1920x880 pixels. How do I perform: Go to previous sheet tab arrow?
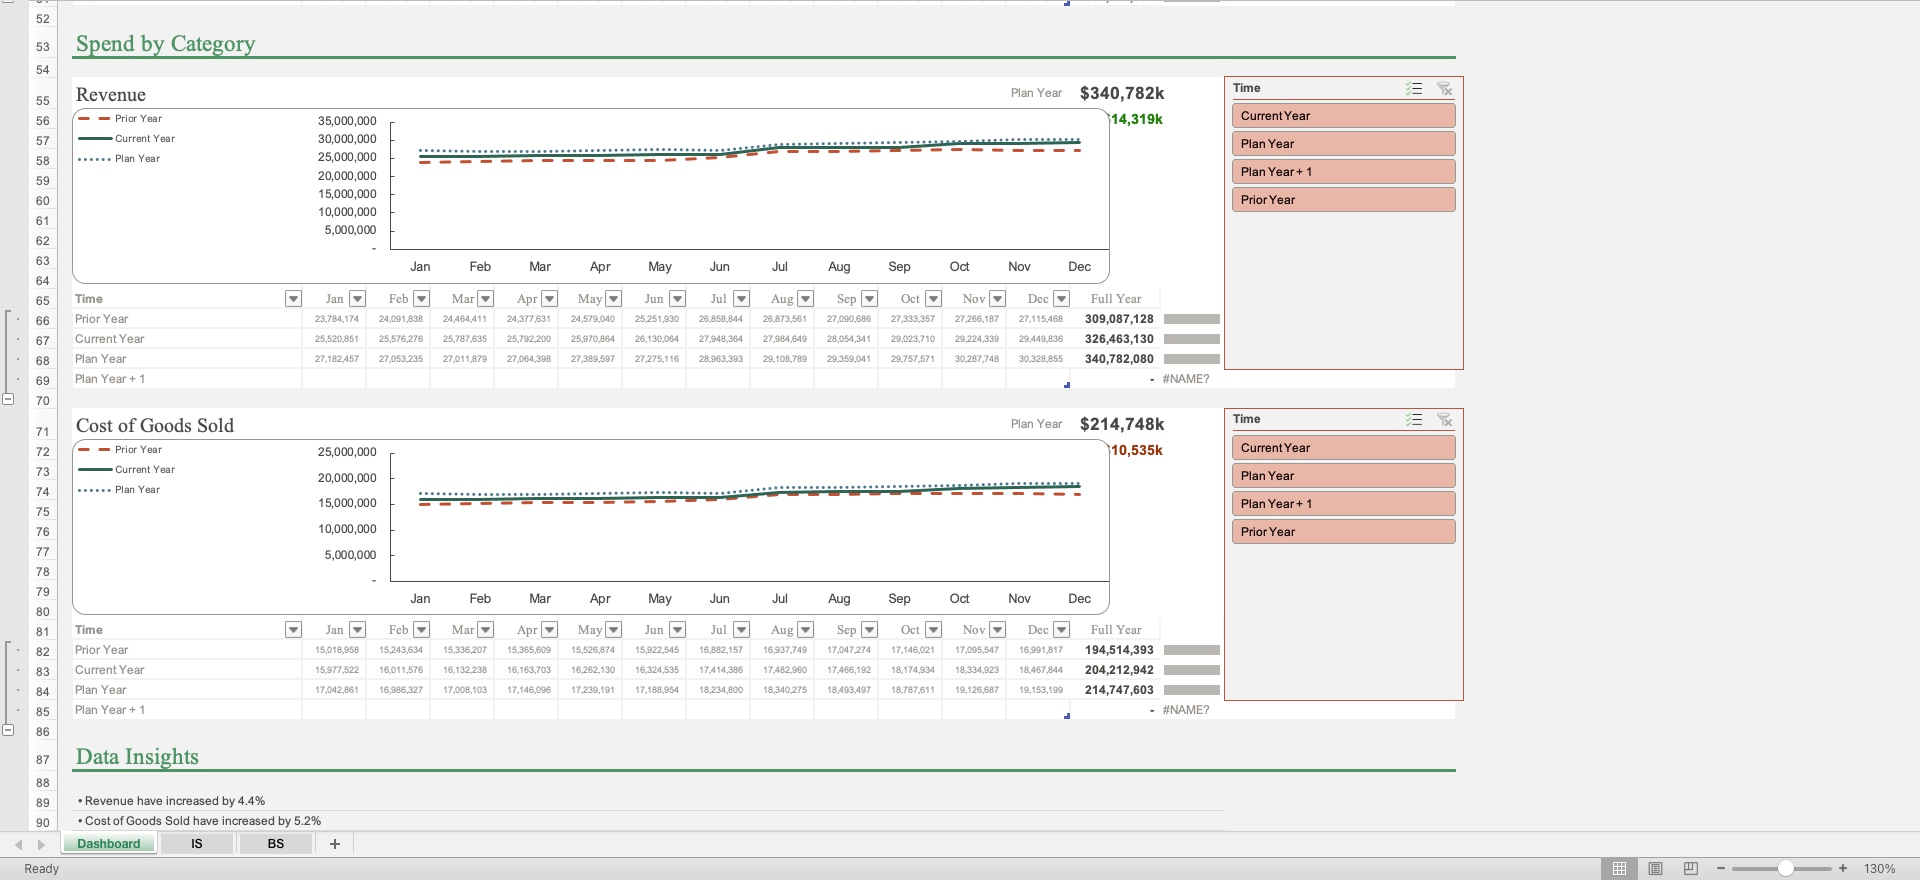(x=18, y=845)
